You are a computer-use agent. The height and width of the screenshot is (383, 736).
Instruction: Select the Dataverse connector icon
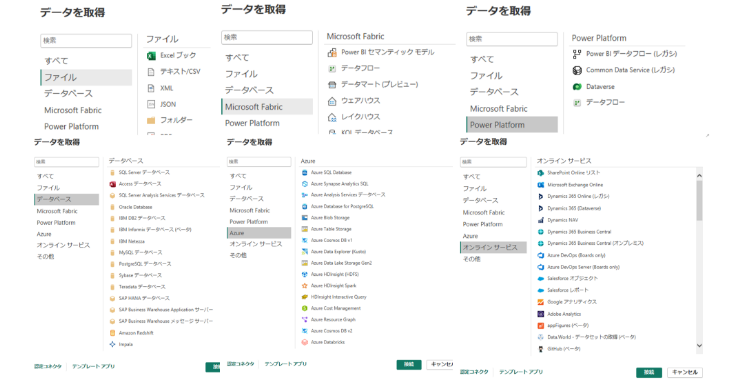577,87
